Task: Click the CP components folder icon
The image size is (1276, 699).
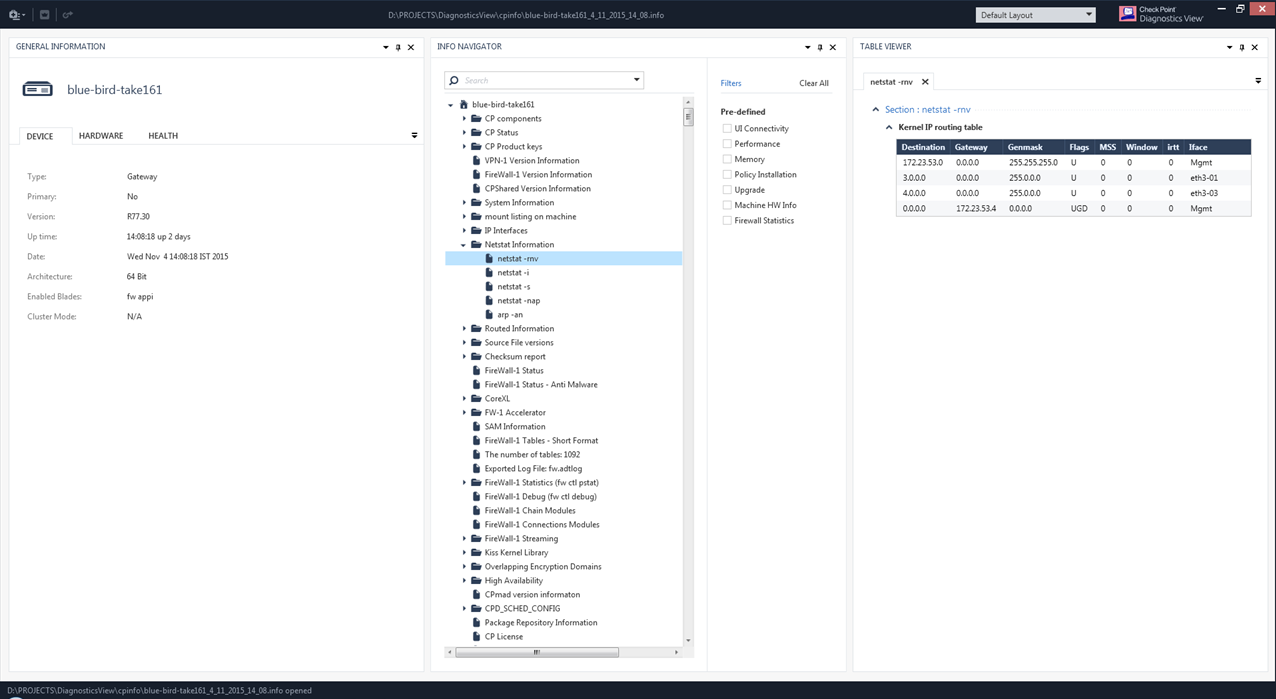Action: click(x=477, y=119)
